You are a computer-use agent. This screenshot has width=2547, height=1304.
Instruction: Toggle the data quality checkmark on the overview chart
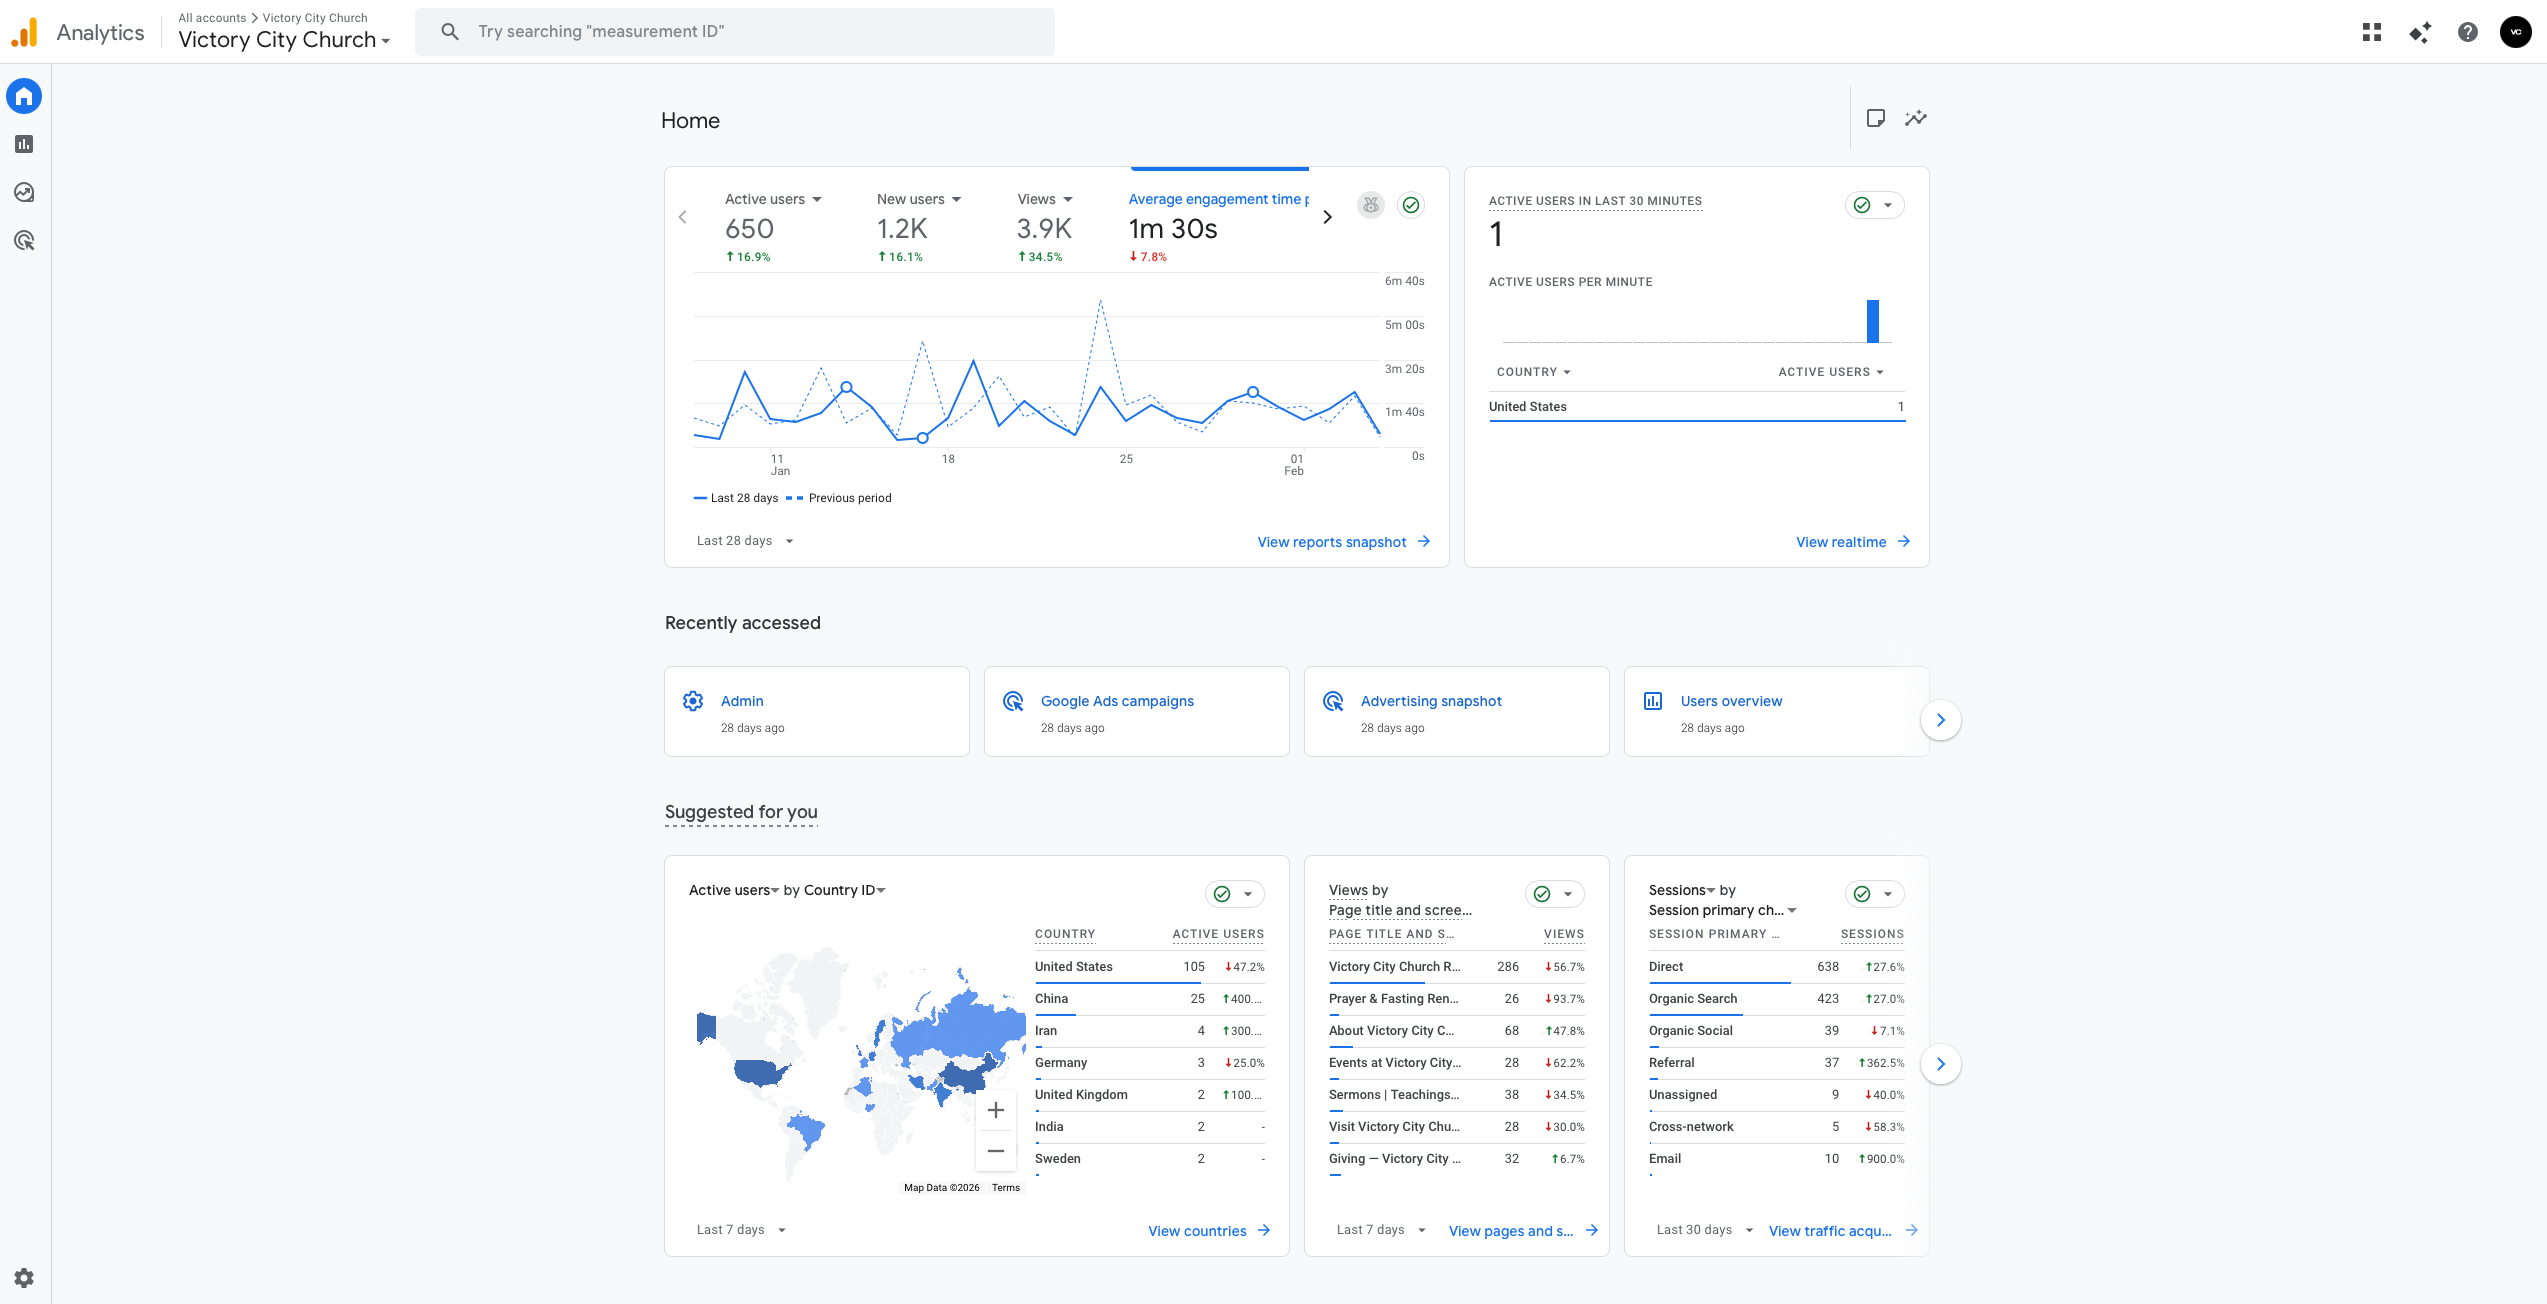[1410, 205]
